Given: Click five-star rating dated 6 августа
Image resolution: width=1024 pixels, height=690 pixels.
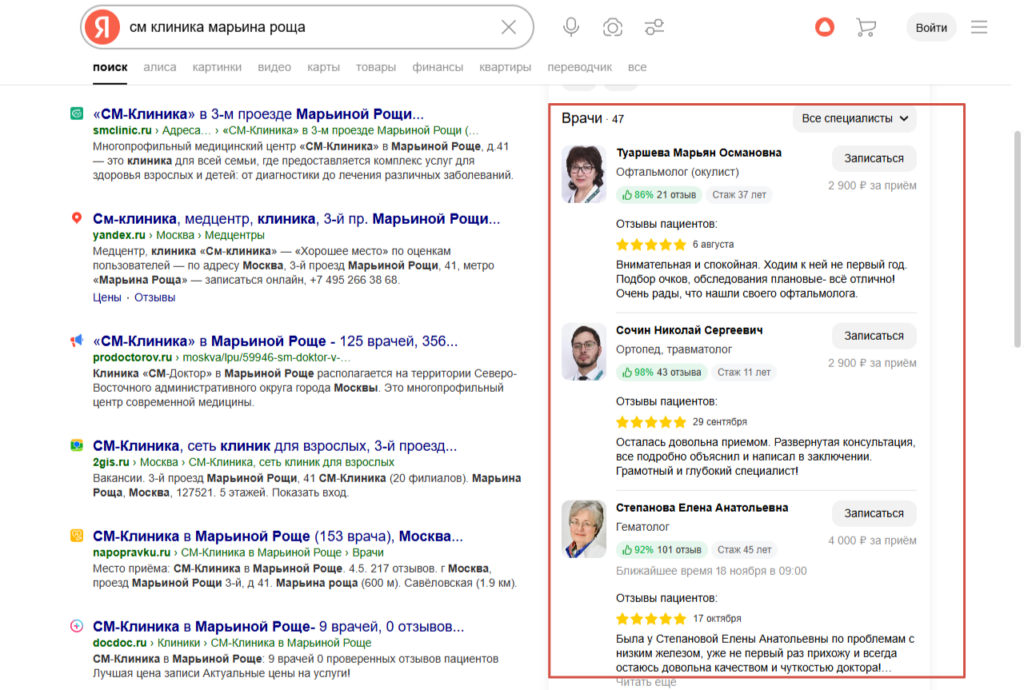Looking at the screenshot, I should (x=651, y=245).
